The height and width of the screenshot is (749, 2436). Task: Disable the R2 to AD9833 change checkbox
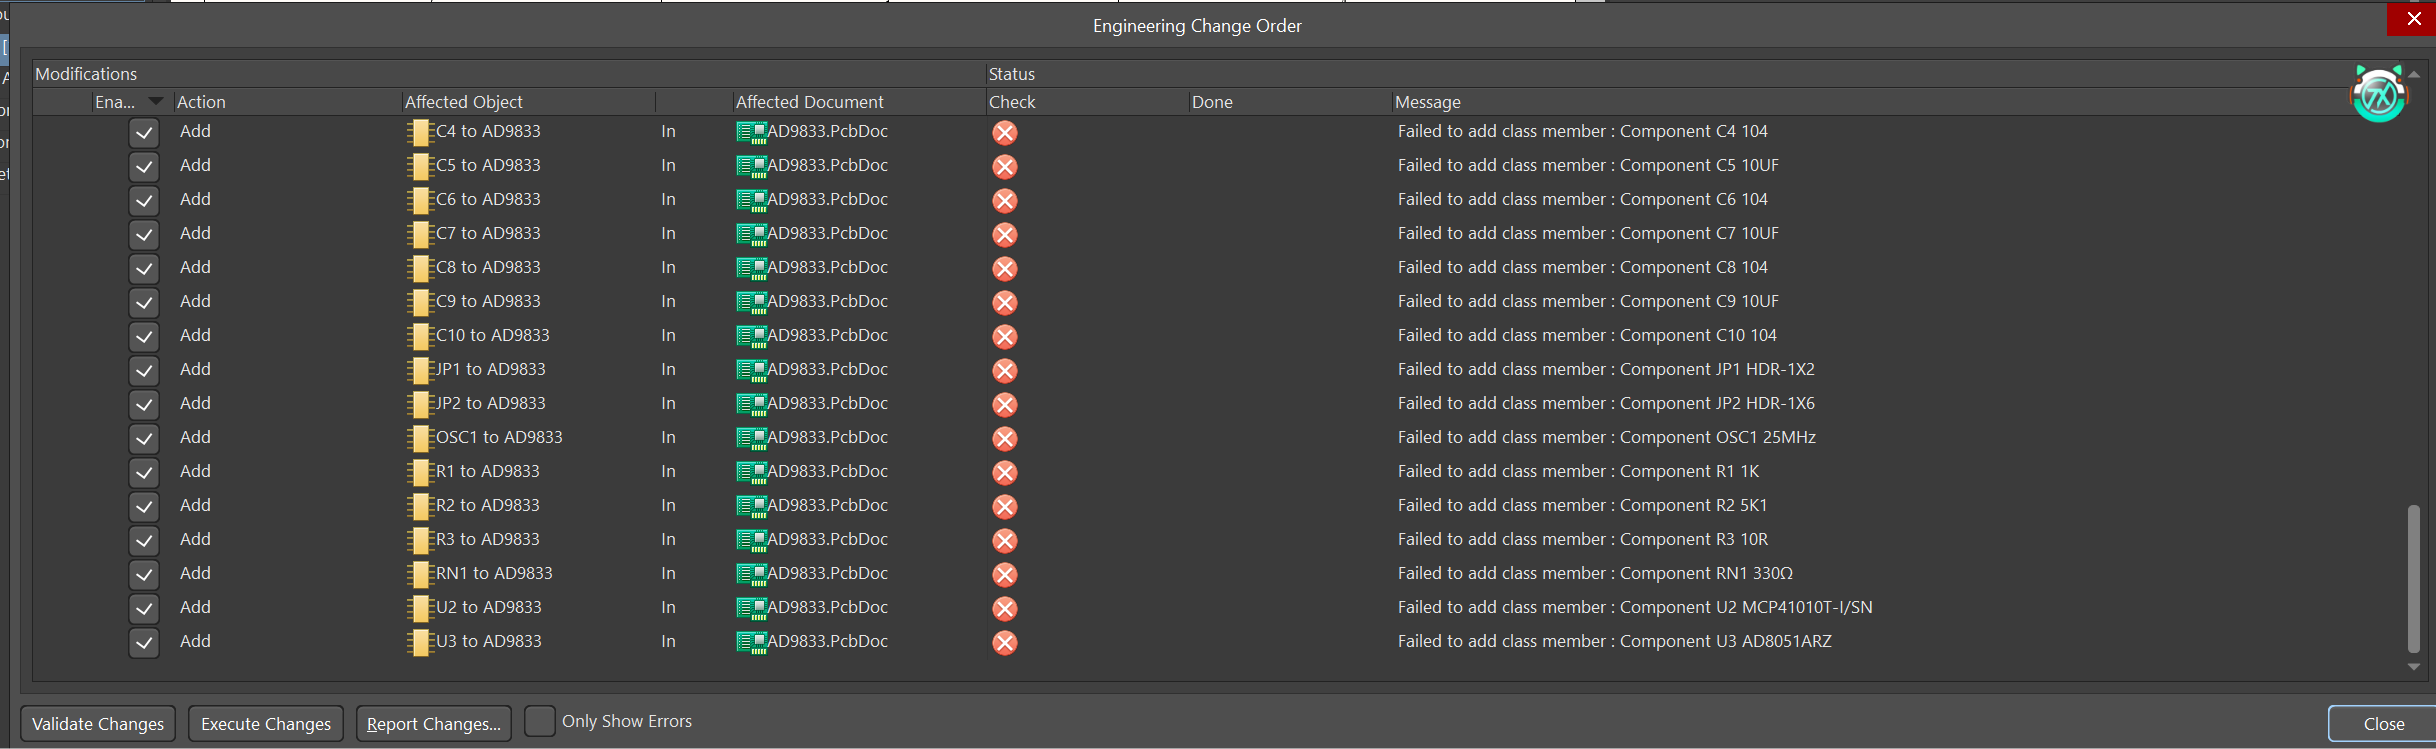point(144,506)
